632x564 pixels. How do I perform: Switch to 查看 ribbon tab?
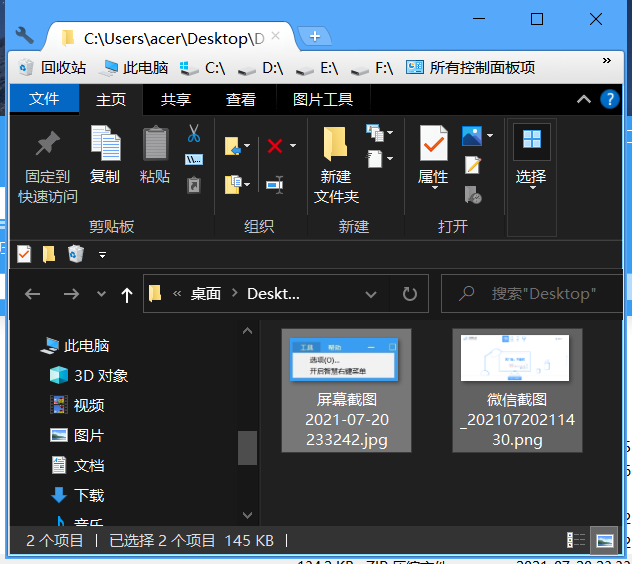[241, 99]
